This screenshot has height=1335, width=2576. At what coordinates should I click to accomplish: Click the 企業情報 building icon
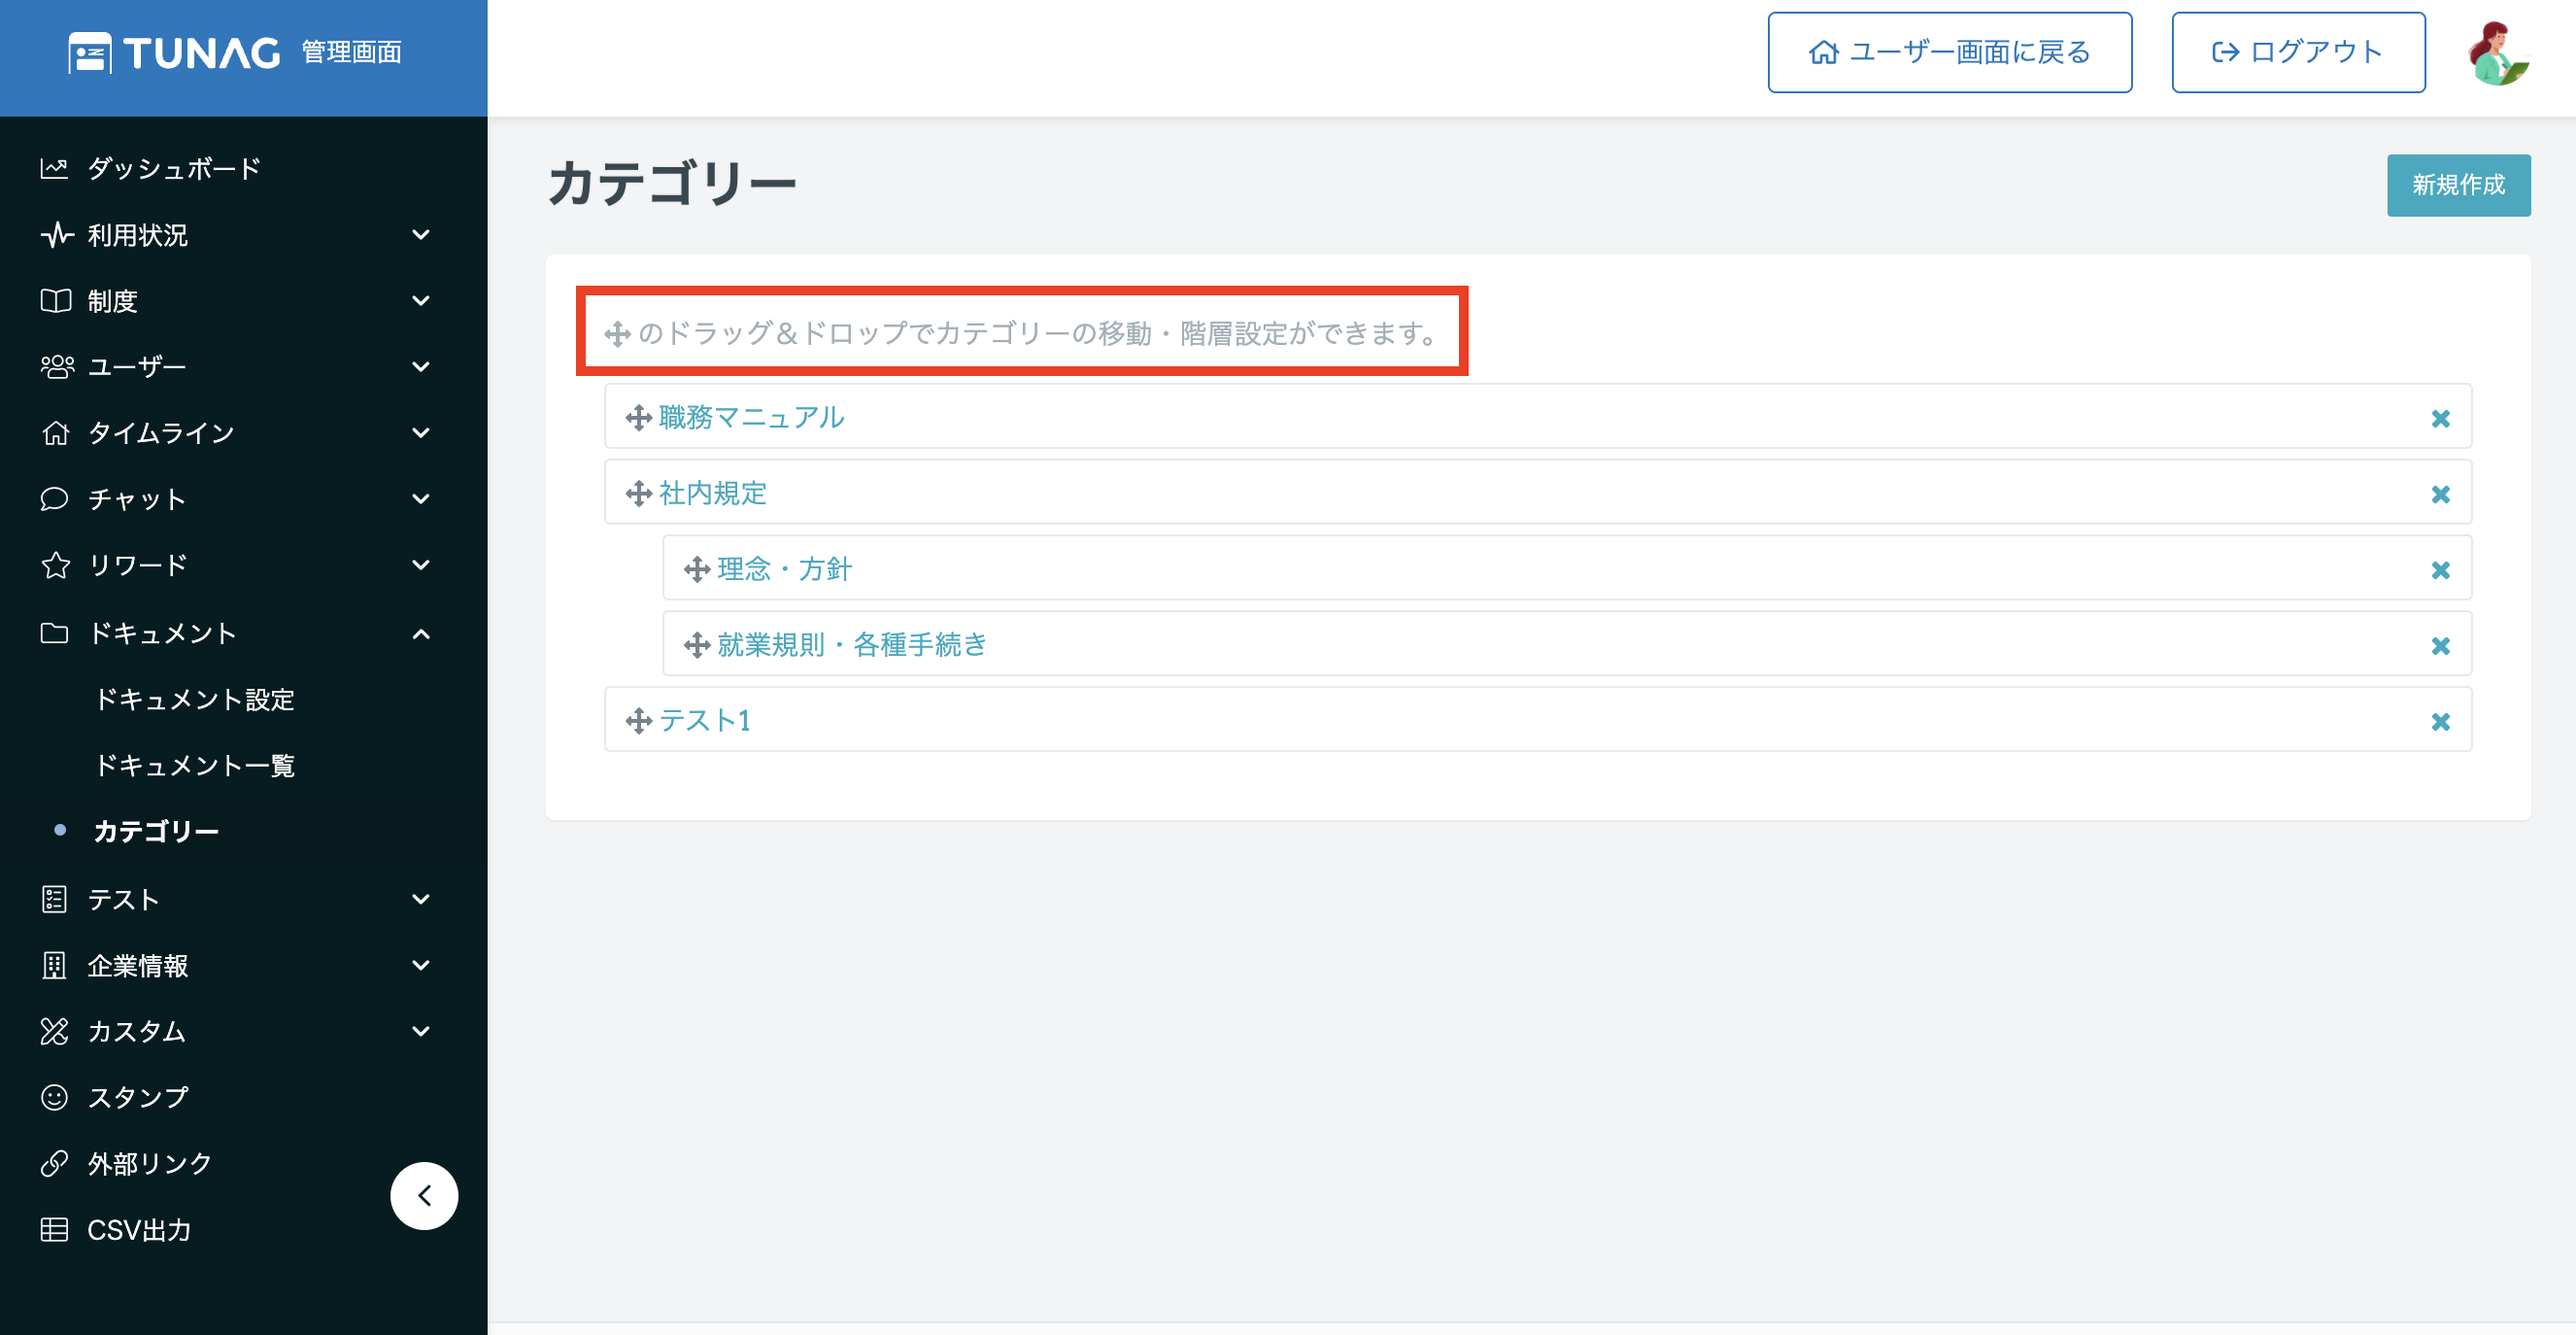point(55,965)
